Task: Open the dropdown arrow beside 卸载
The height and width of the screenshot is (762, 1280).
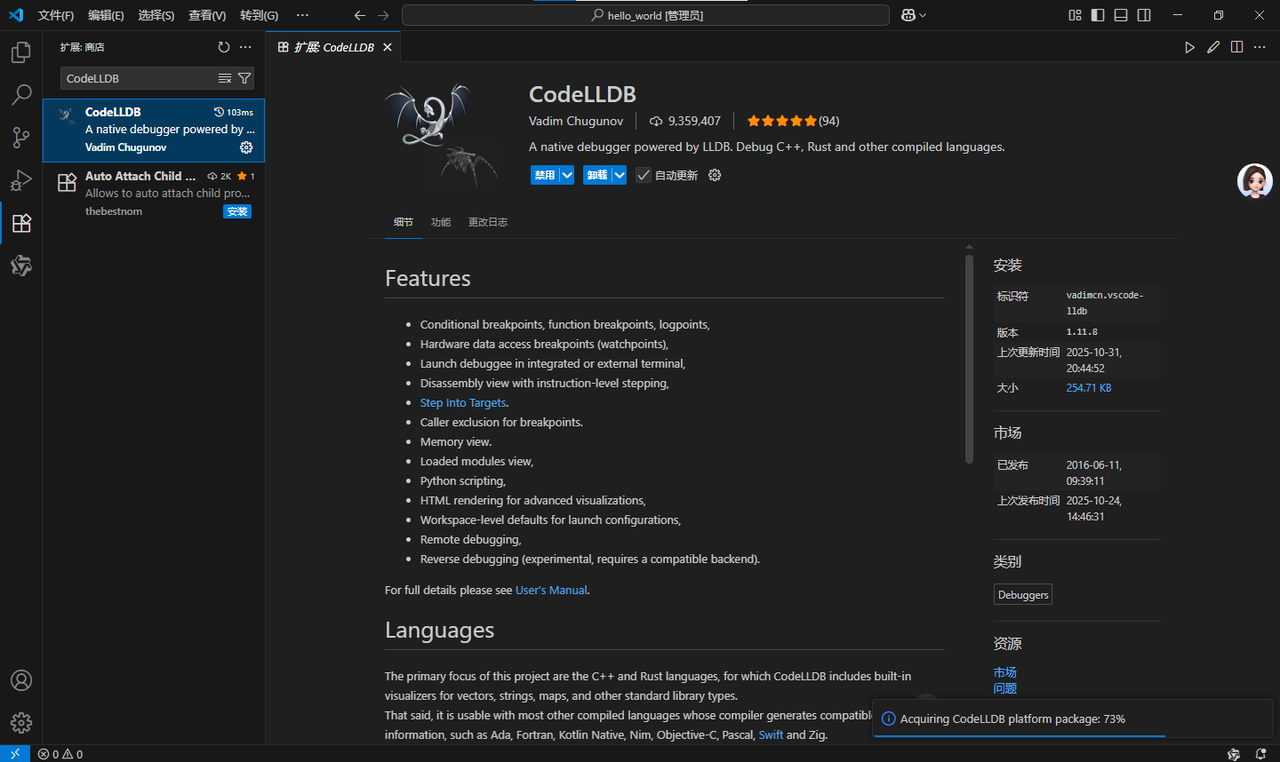Action: pyautogui.click(x=619, y=175)
